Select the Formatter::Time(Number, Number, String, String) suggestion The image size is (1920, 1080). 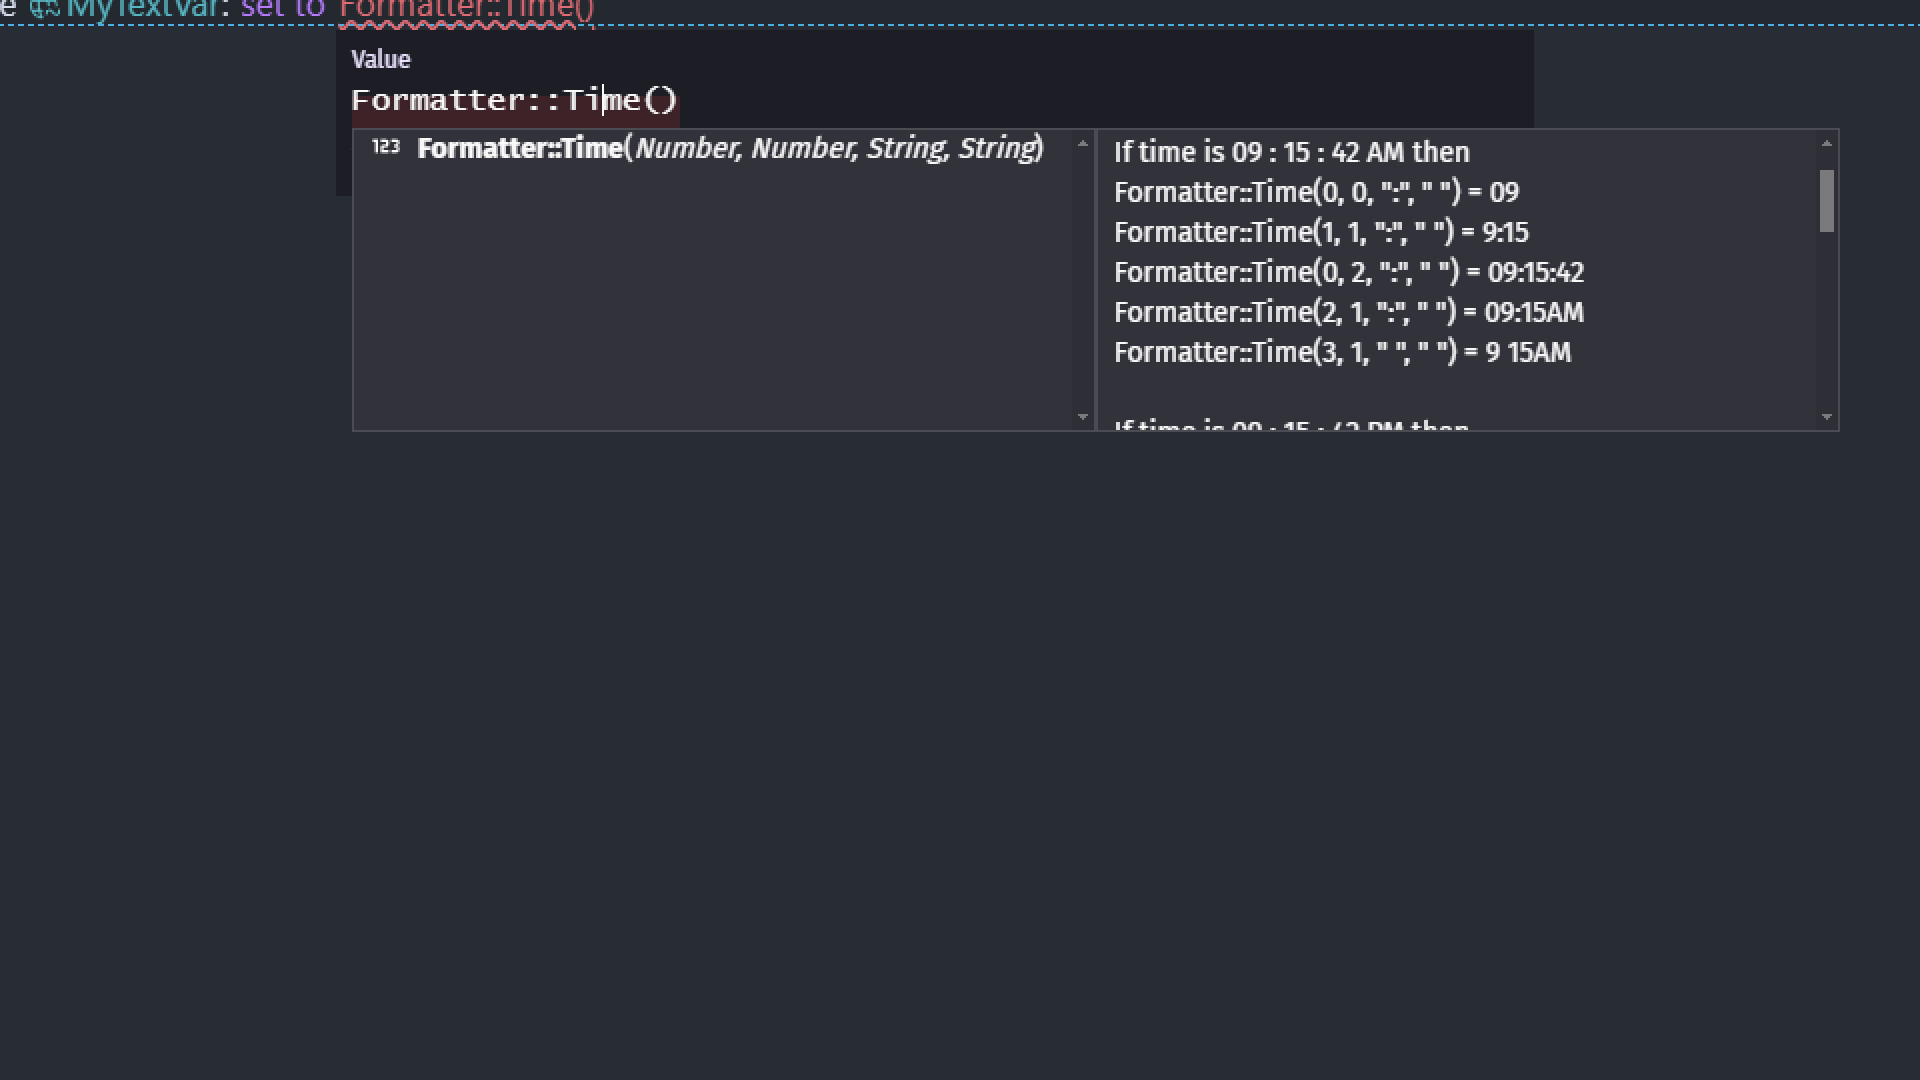coord(729,149)
